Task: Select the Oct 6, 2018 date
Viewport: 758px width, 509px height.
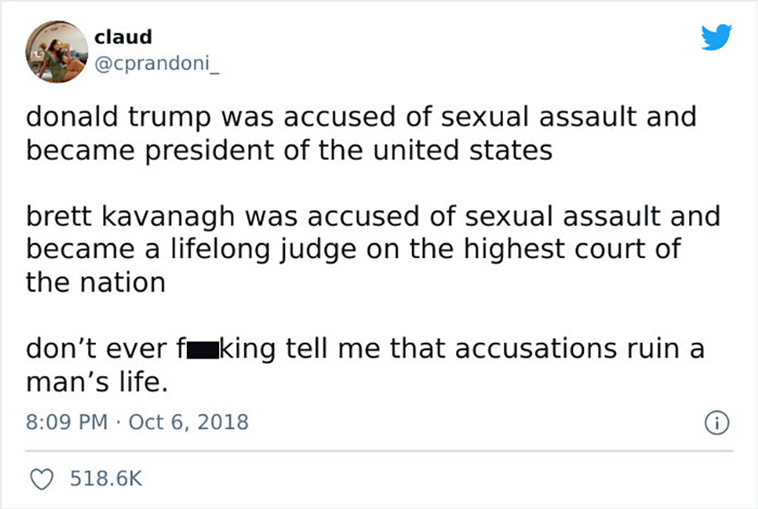Action: coord(189,422)
